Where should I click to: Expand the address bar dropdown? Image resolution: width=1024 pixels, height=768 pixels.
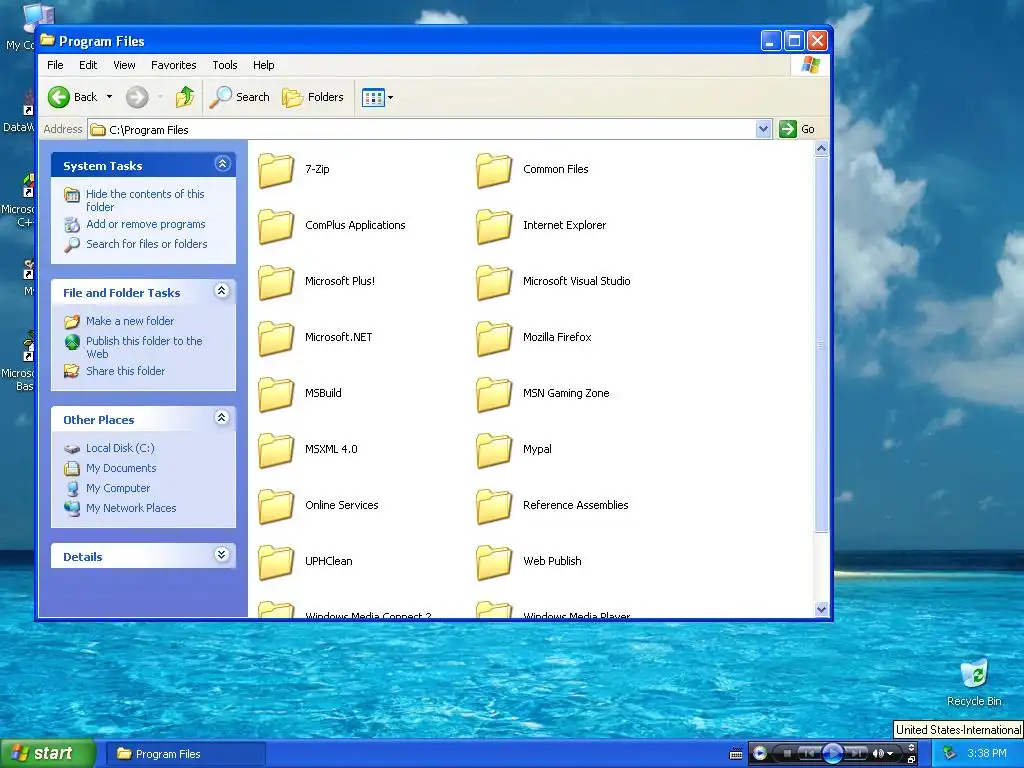point(763,129)
